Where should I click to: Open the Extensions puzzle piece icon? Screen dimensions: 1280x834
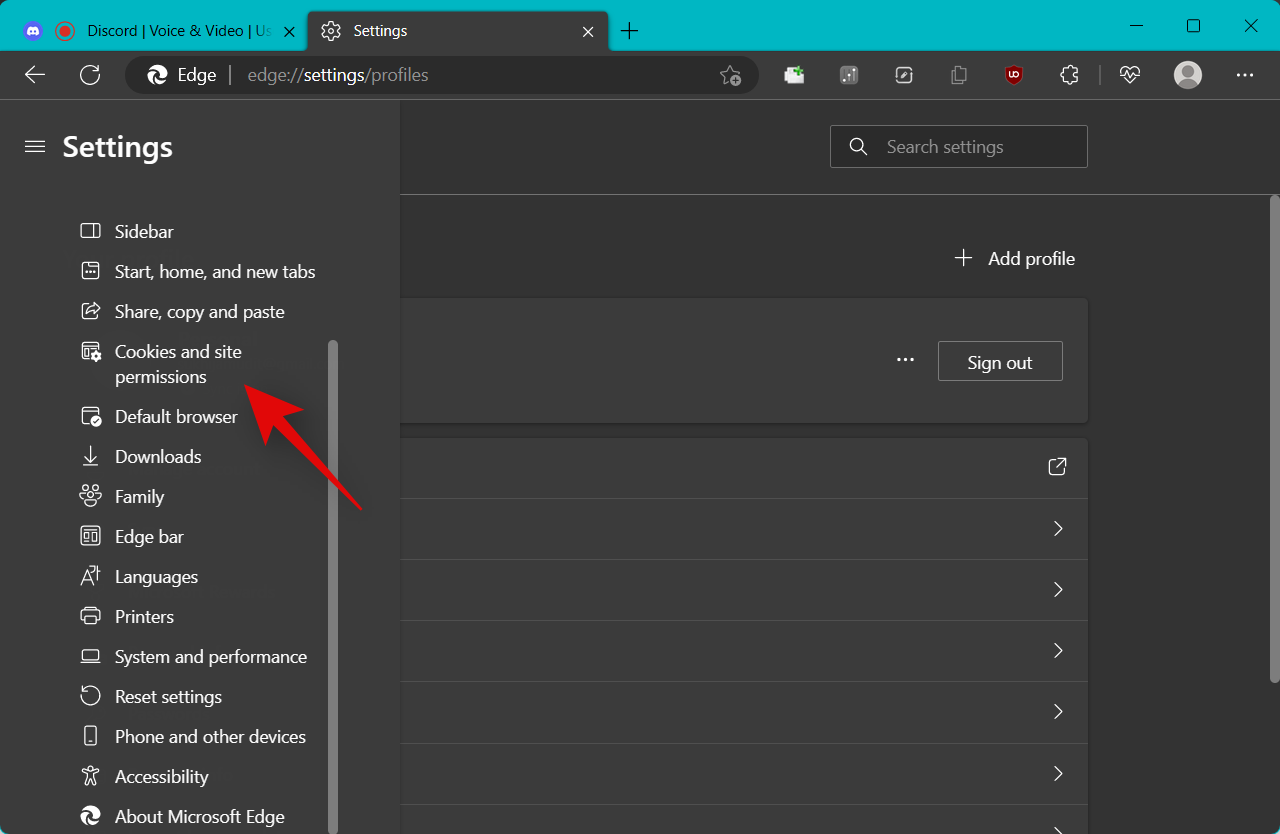[1069, 75]
